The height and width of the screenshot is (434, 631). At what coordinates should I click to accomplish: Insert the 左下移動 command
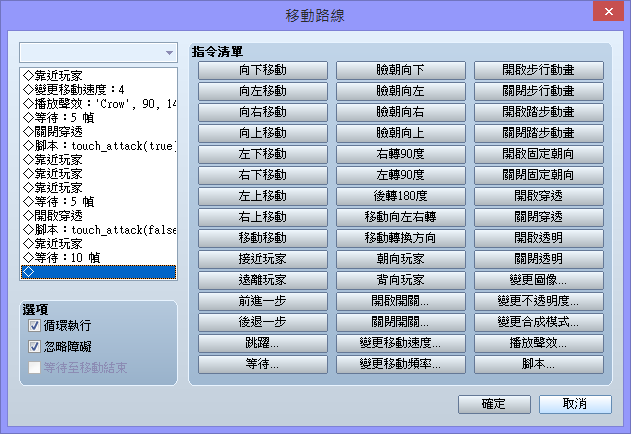click(x=262, y=154)
